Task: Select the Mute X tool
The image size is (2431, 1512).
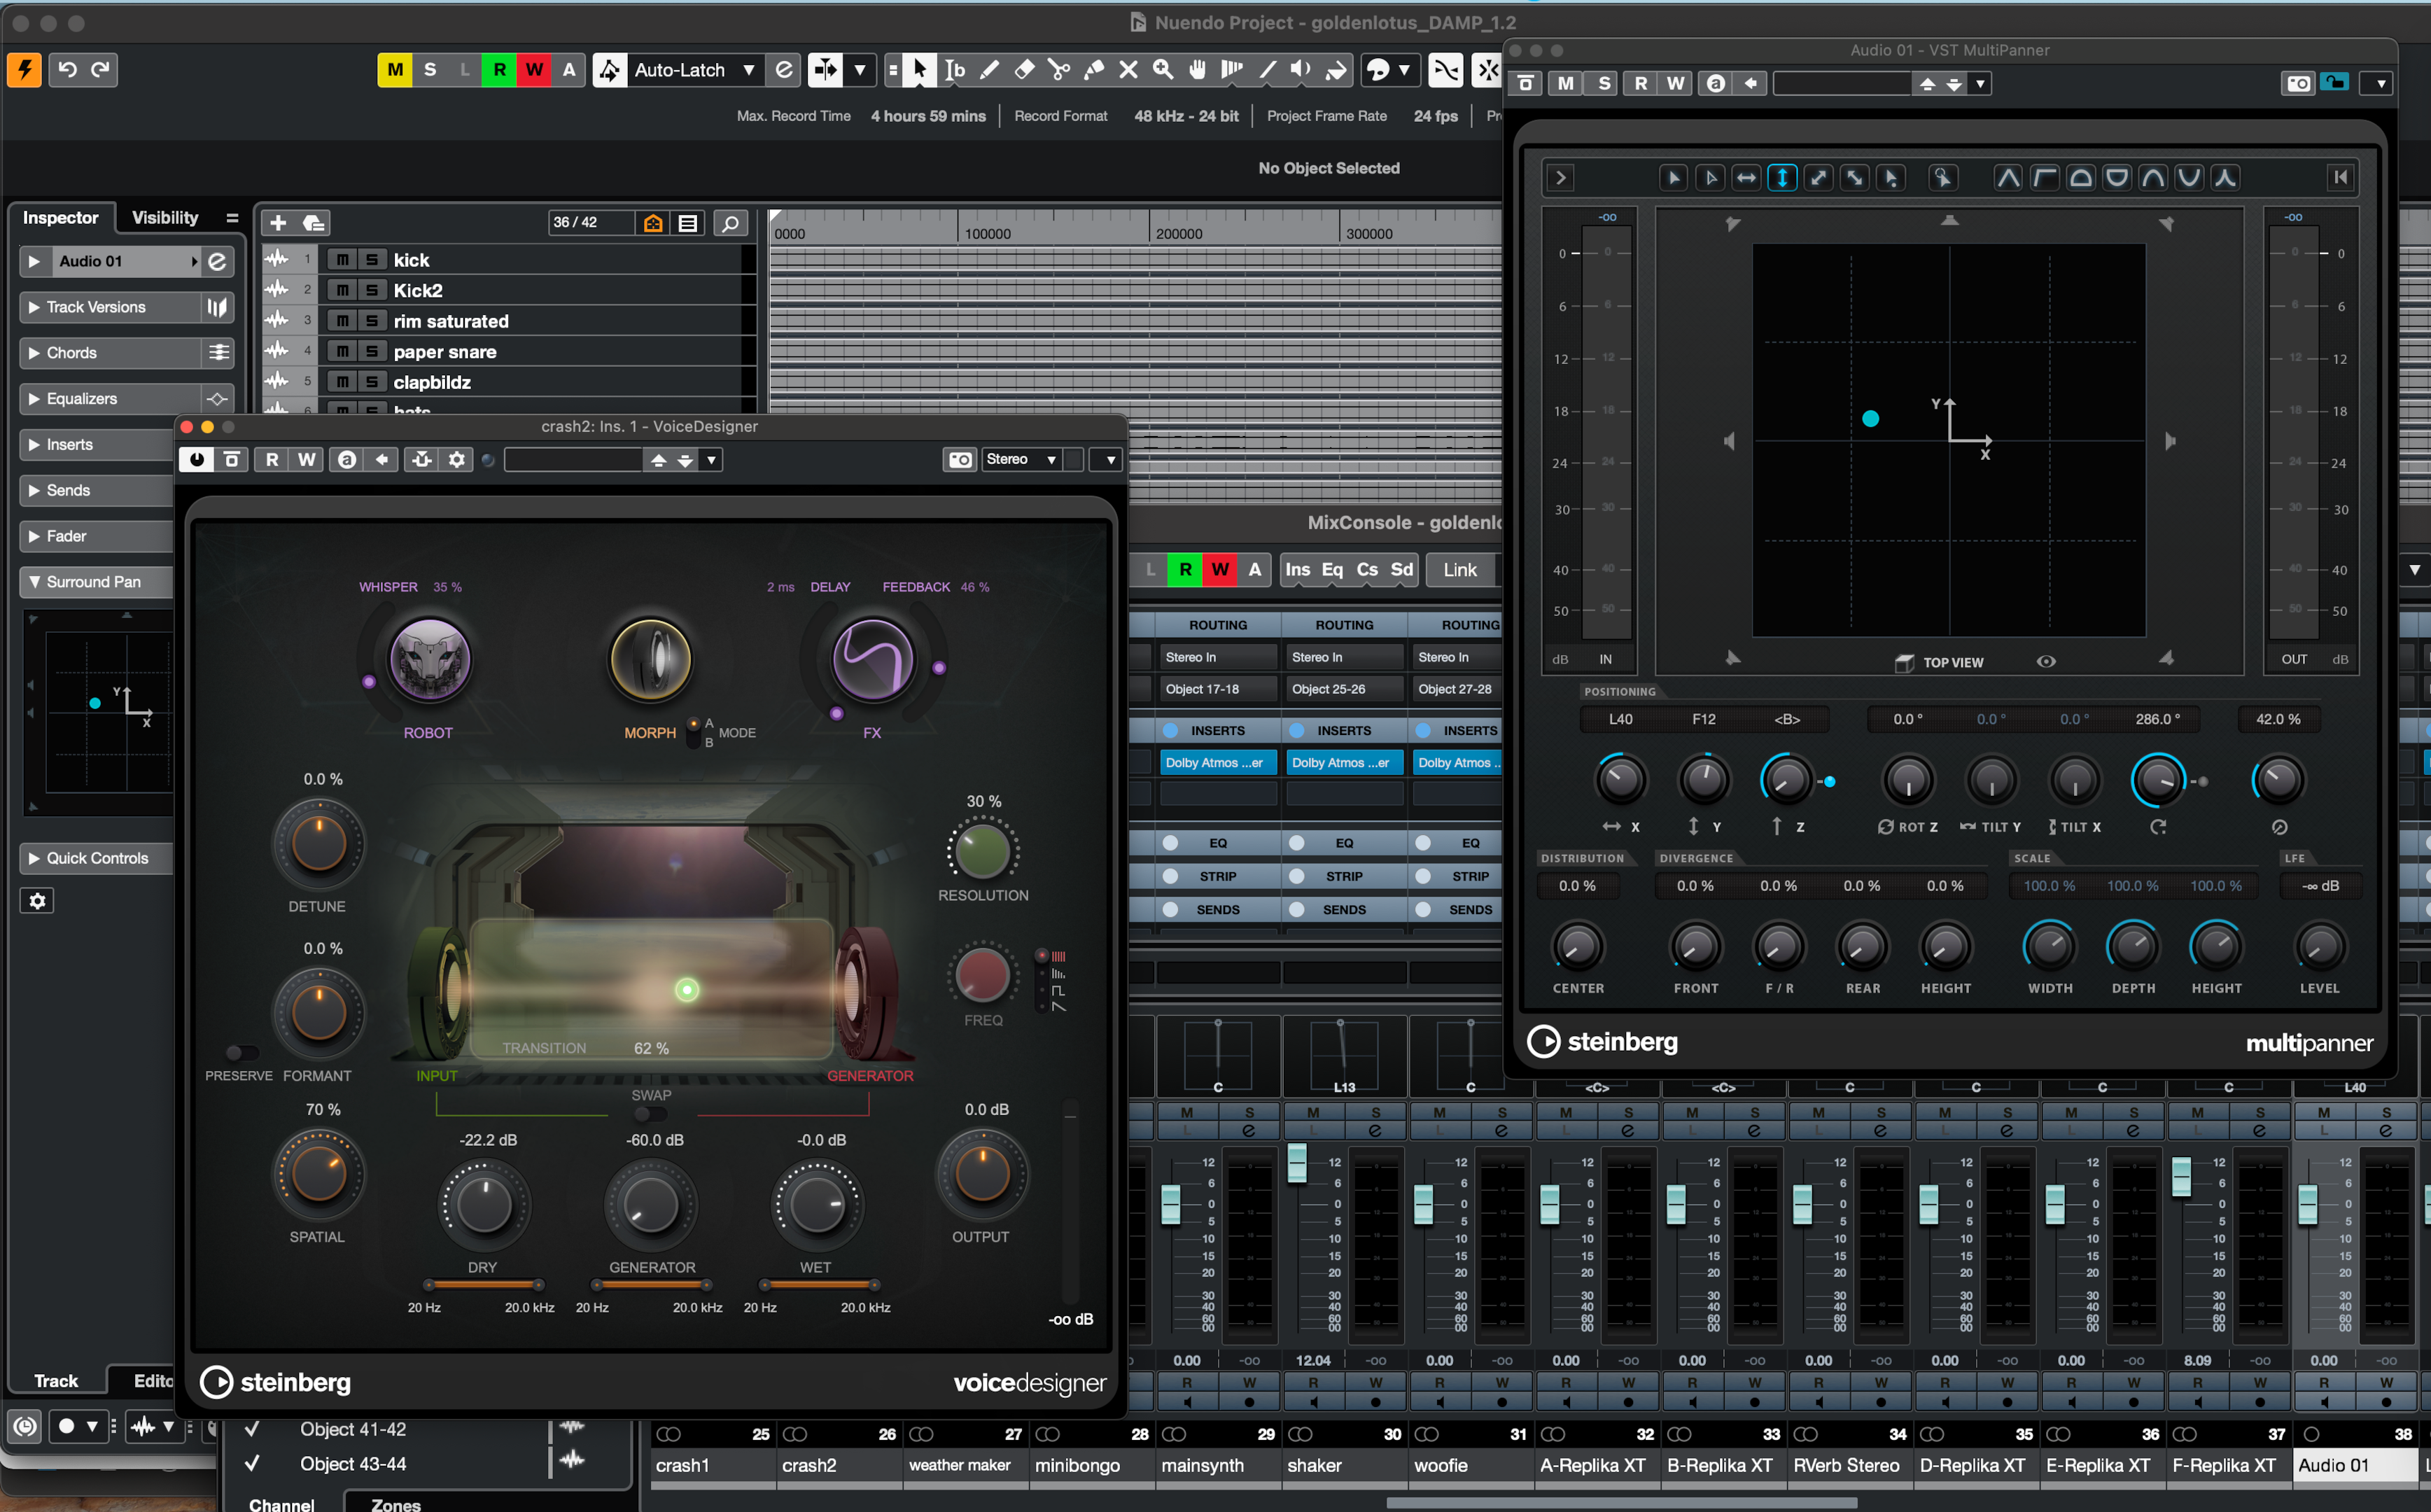Action: (x=1128, y=69)
